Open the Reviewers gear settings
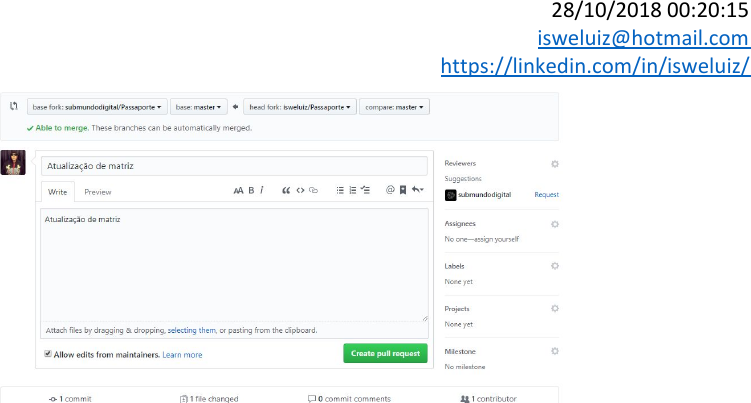This screenshot has height=403, width=751. [555, 164]
